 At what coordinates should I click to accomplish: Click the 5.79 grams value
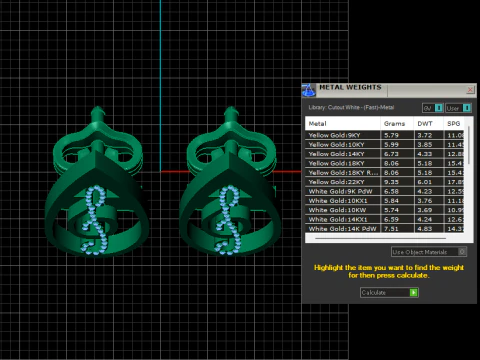[x=391, y=135]
